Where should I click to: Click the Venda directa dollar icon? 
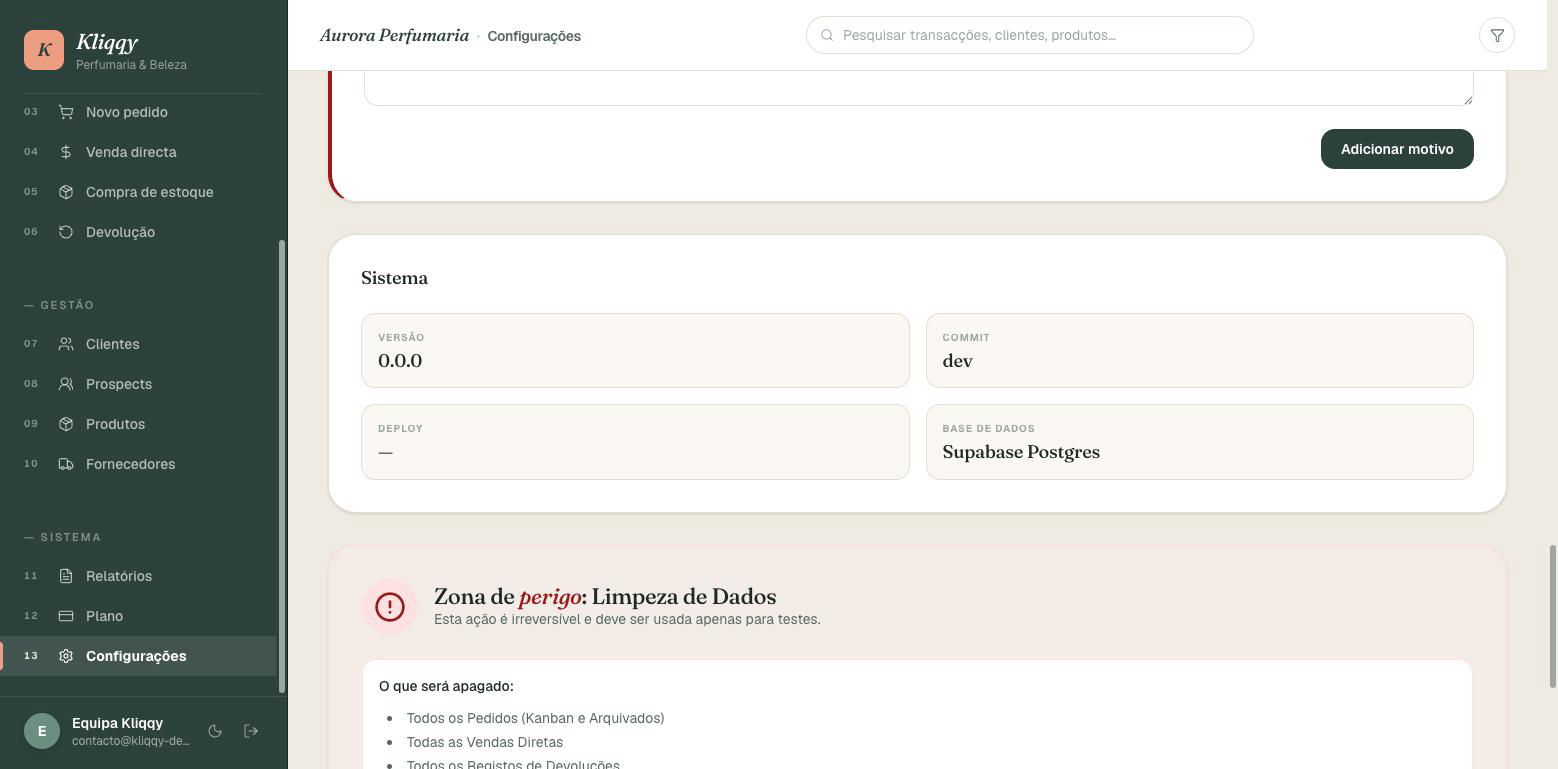(66, 152)
